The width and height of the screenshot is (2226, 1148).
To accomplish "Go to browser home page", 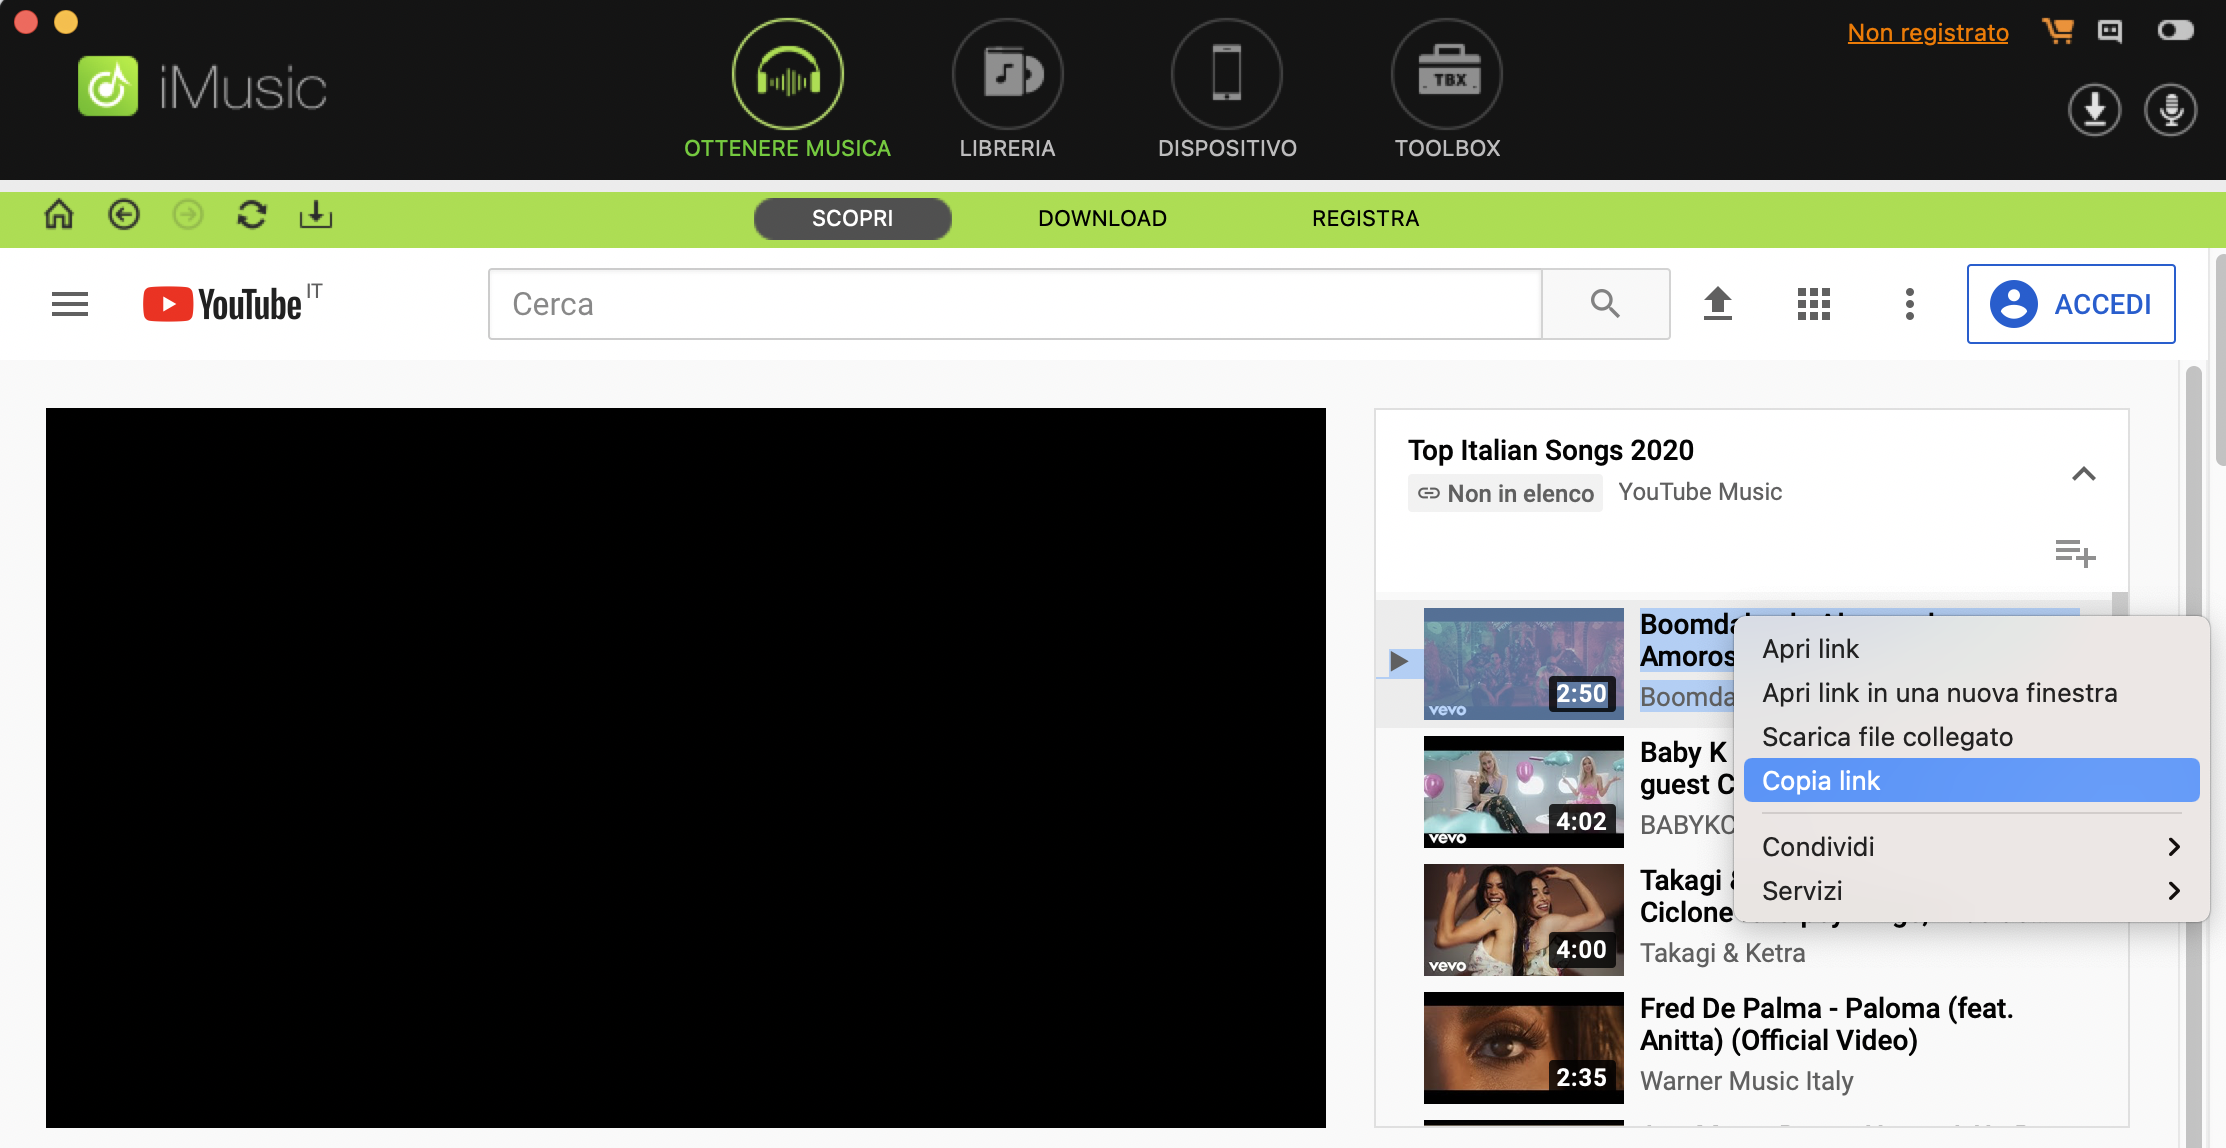I will (x=59, y=214).
